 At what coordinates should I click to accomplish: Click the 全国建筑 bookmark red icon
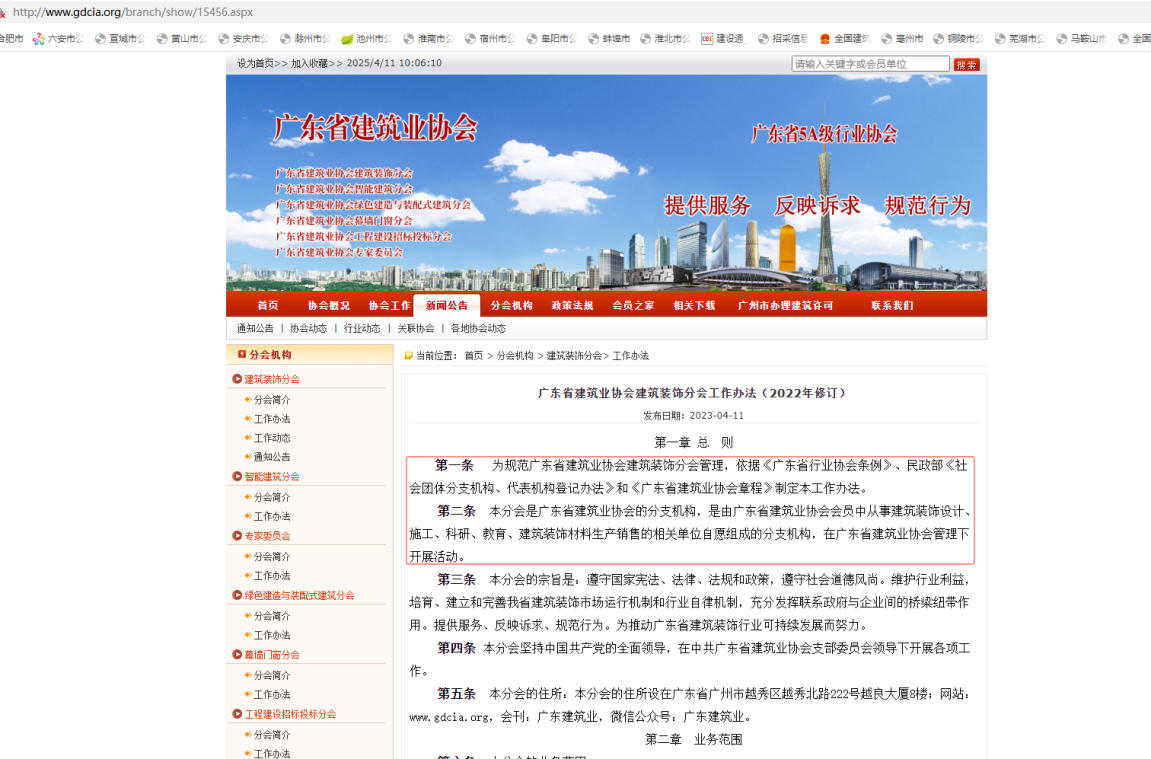coord(825,39)
